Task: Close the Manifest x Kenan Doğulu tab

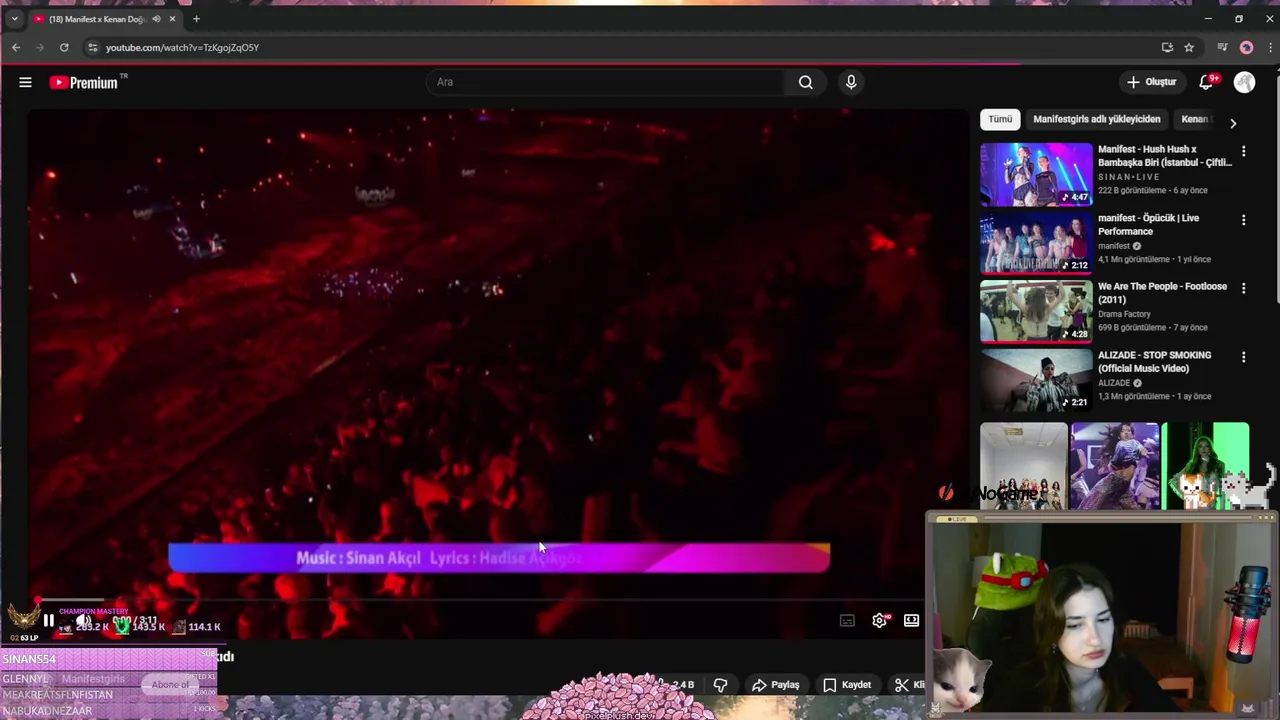Action: (x=172, y=18)
